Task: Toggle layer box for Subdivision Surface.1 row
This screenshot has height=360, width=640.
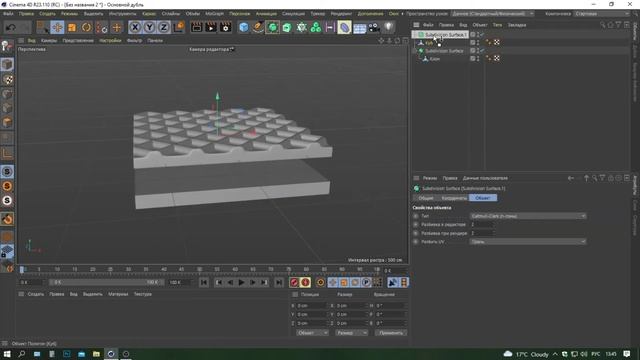Action: click(x=473, y=35)
